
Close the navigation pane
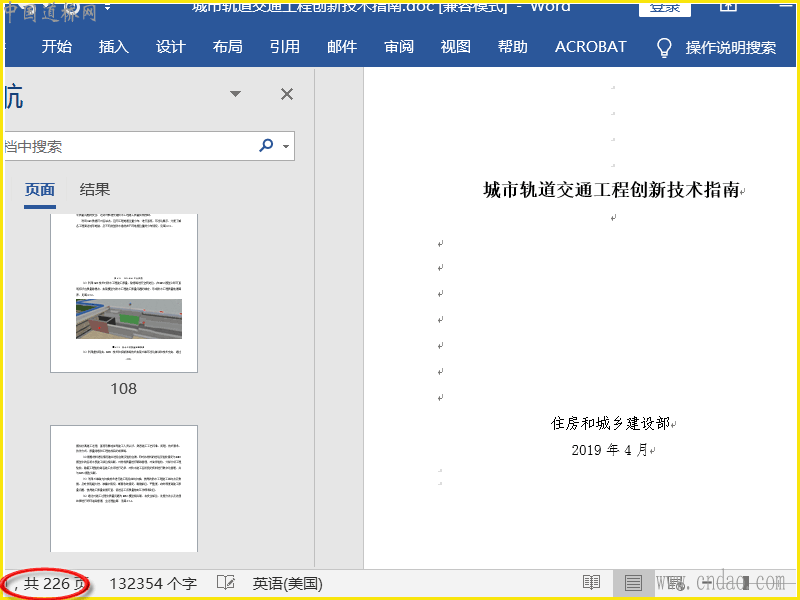287,94
